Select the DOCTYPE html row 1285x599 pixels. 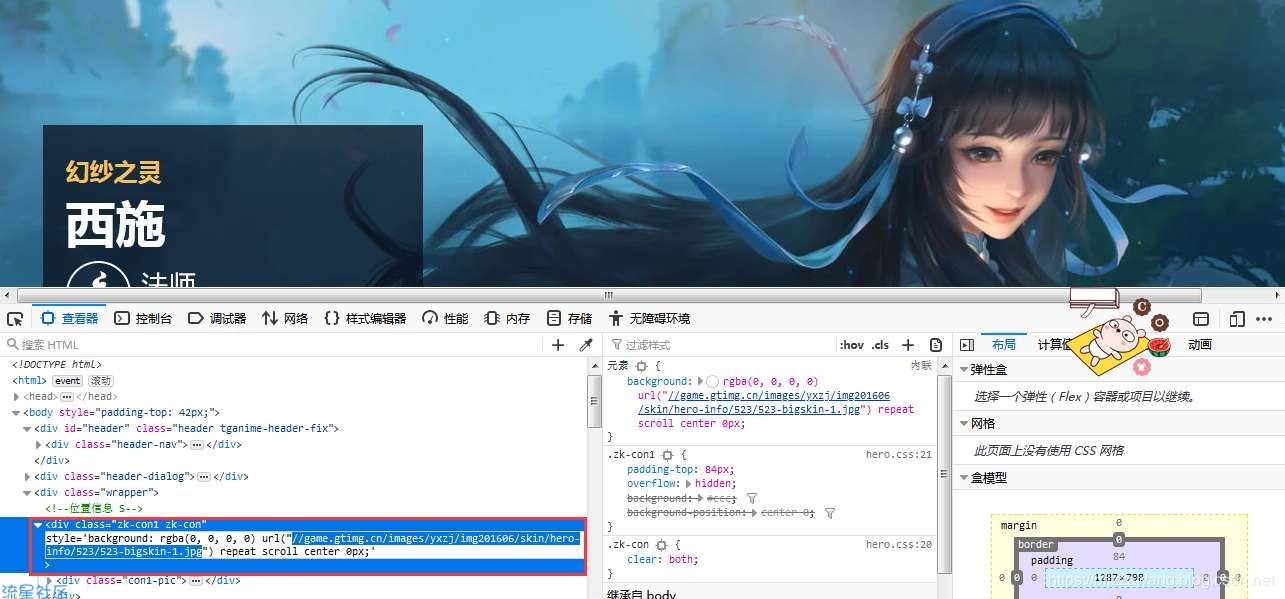tap(57, 364)
